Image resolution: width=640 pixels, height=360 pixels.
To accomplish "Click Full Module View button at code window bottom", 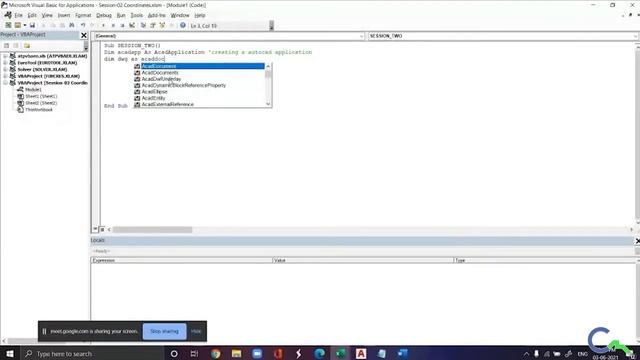I will [102, 229].
